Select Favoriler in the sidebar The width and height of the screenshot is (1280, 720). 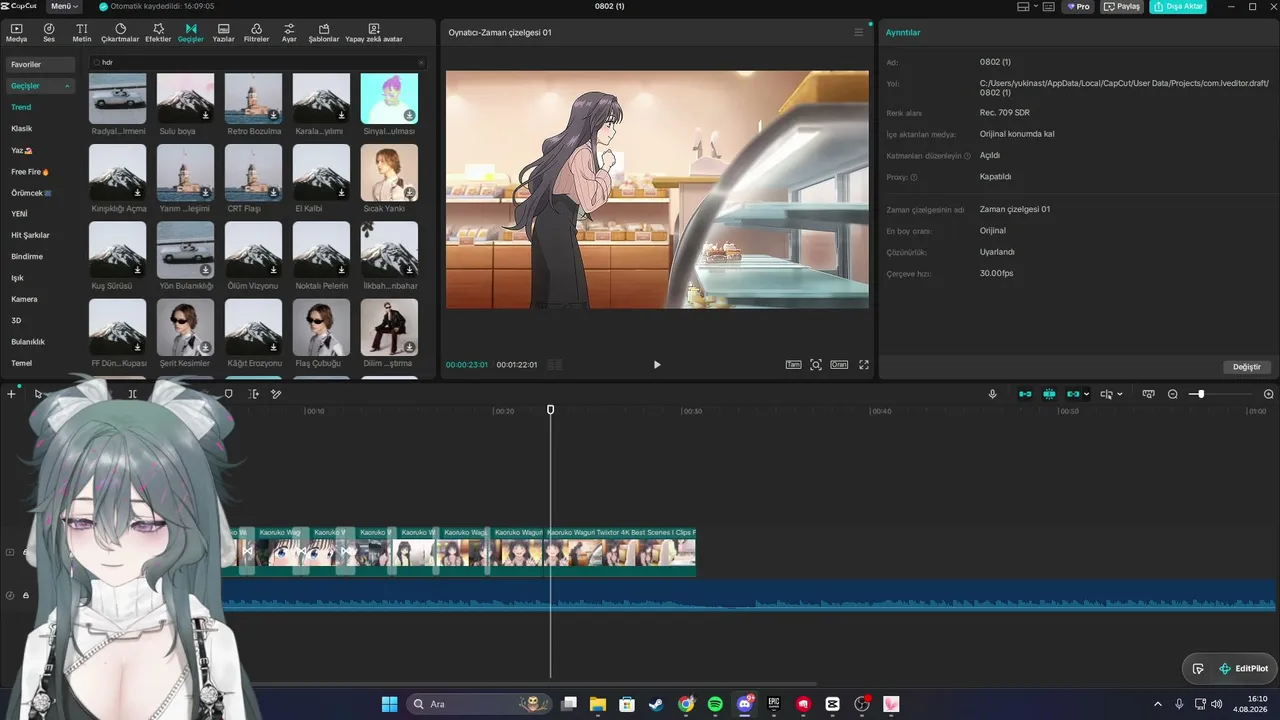tap(40, 64)
